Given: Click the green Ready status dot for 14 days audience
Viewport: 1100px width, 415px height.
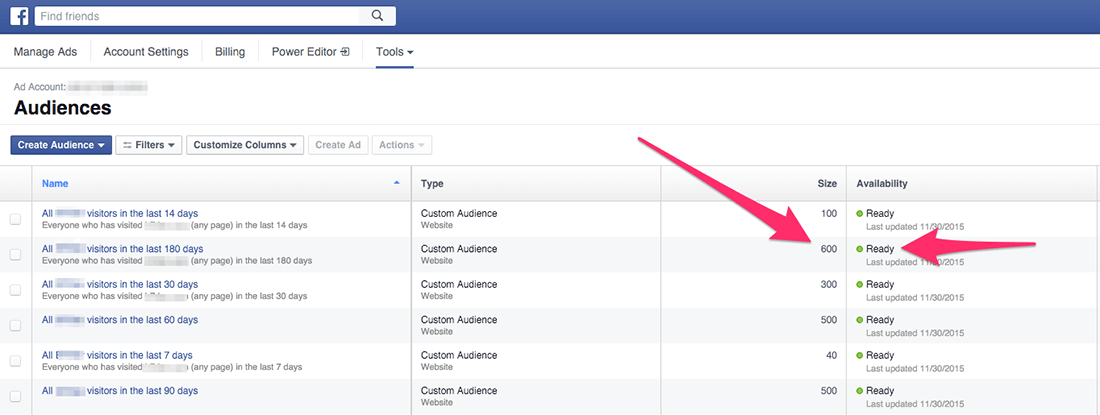Looking at the screenshot, I should pyautogui.click(x=859, y=214).
